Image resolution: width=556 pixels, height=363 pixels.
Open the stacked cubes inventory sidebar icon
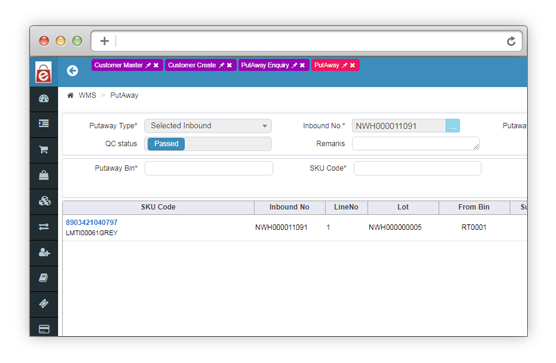(44, 201)
